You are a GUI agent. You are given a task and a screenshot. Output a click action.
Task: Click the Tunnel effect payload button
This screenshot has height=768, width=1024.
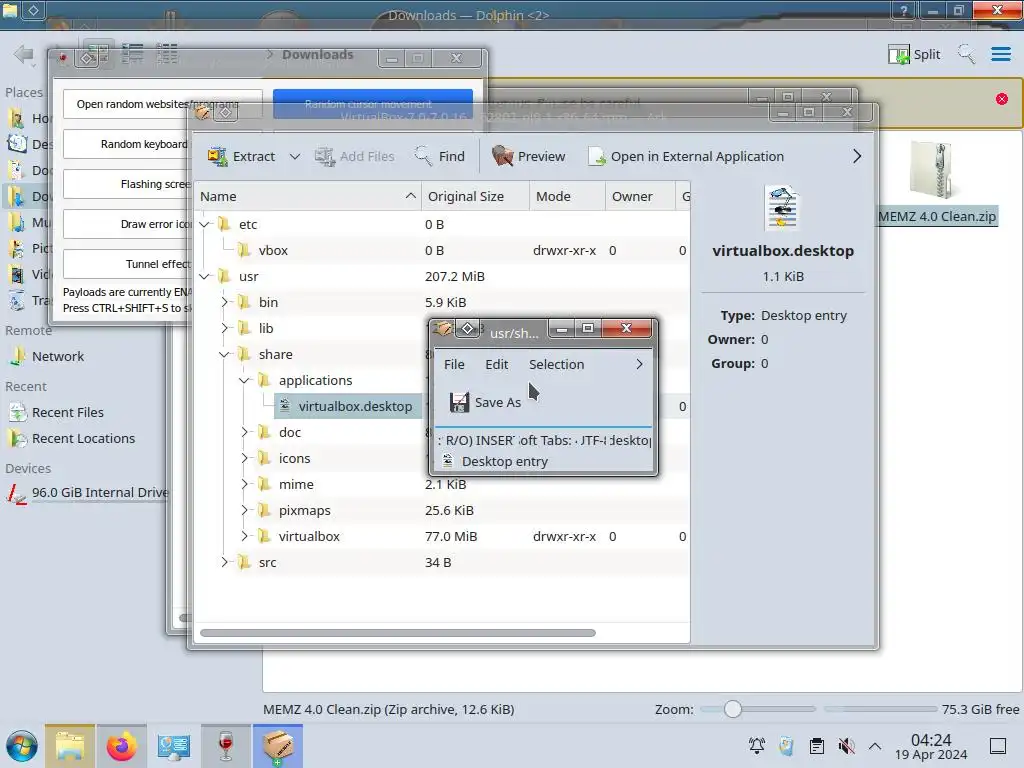pos(127,264)
